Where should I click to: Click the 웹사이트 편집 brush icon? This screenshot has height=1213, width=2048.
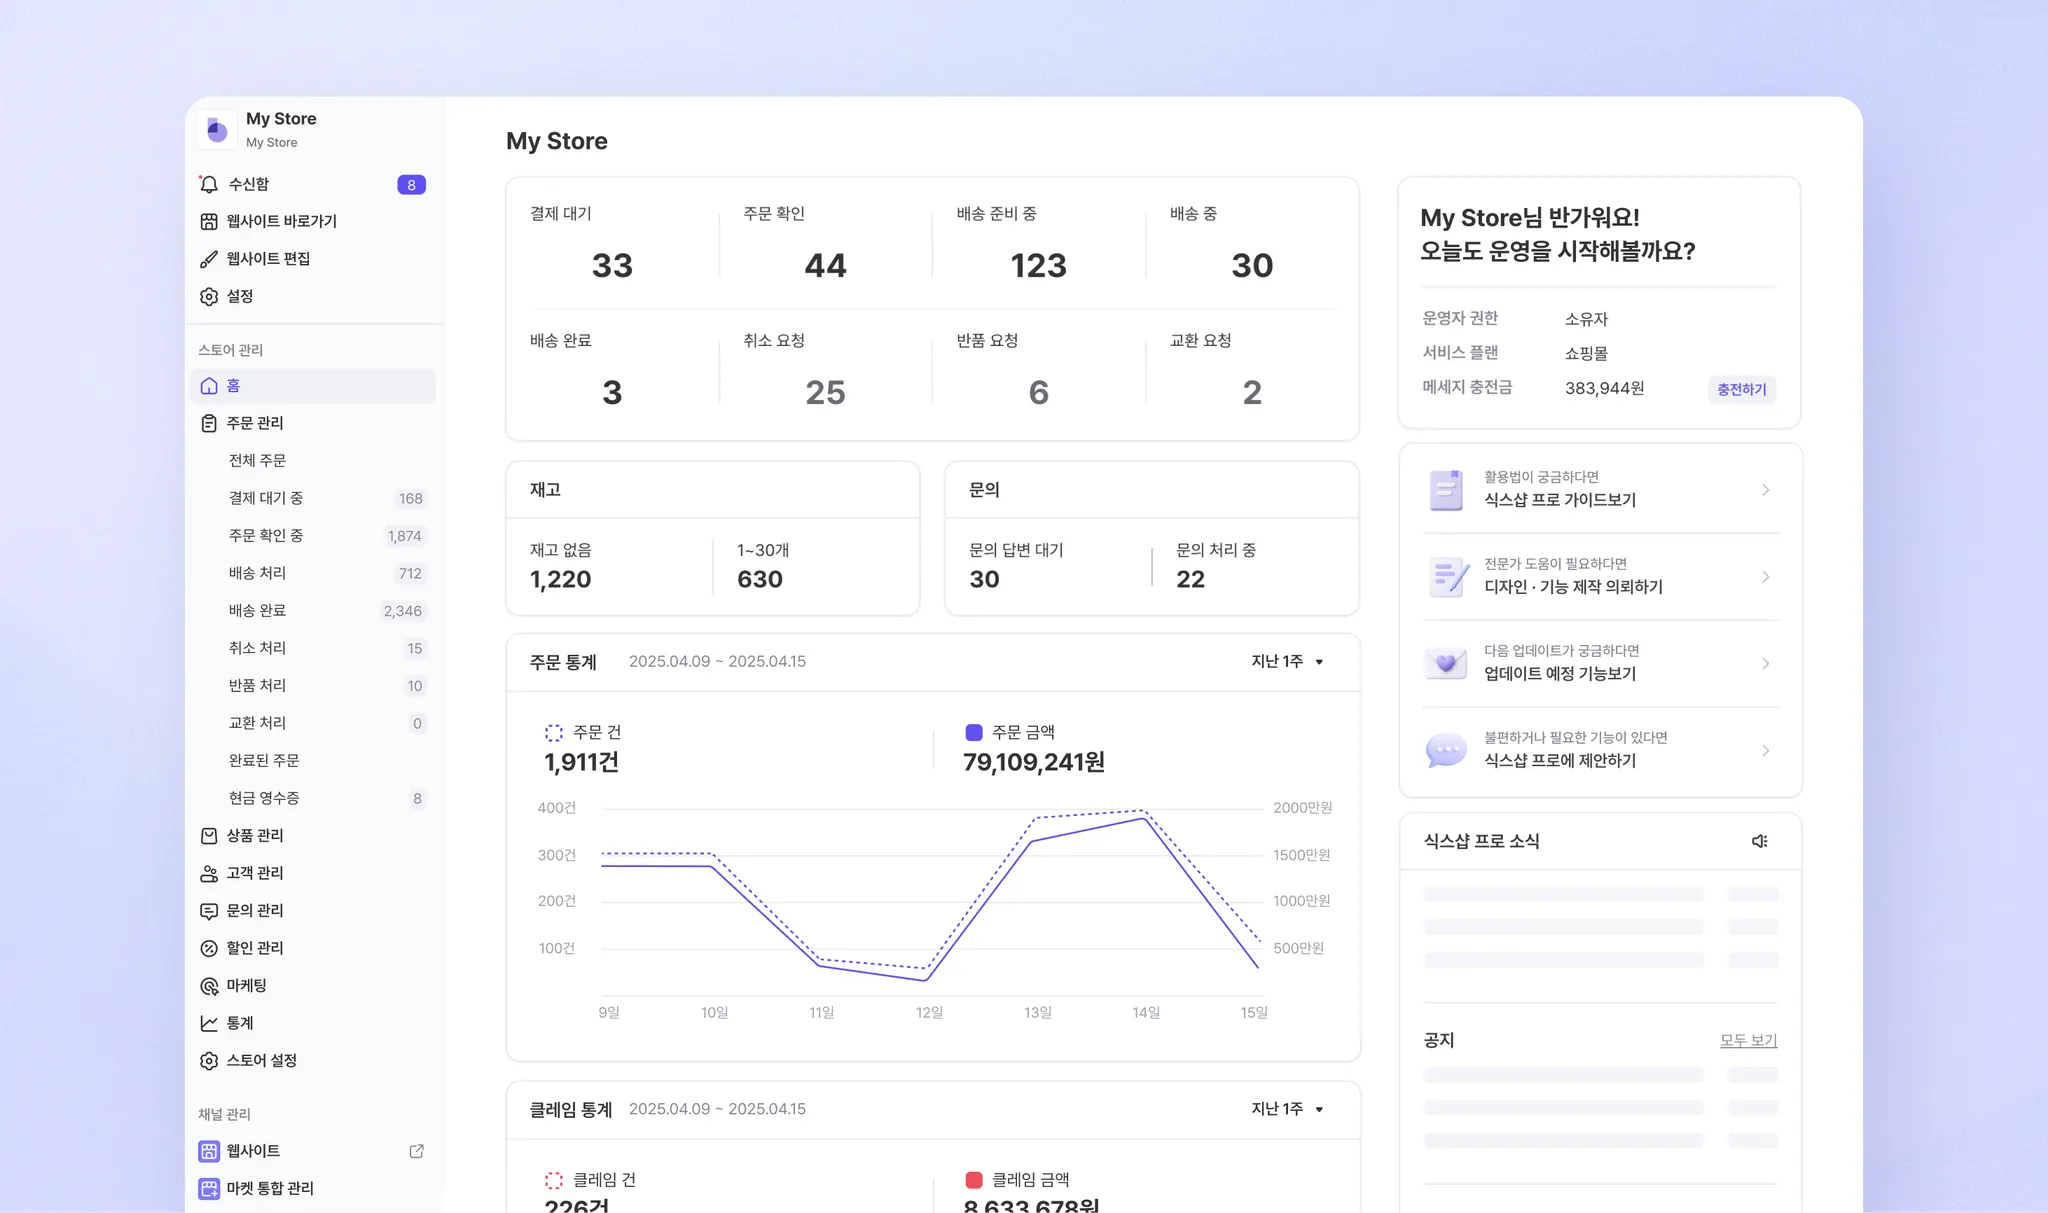click(x=209, y=259)
